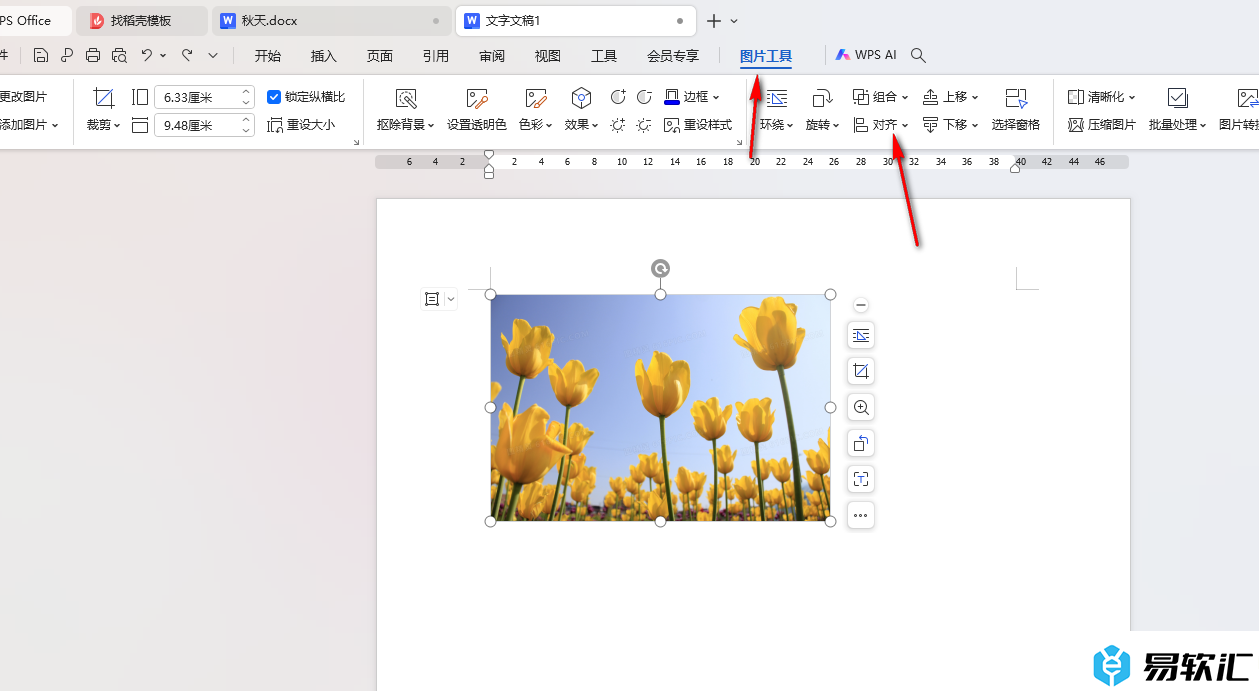1259x691 pixels.
Task: Increase contrast with the top-left circle icon
Action: 618,97
